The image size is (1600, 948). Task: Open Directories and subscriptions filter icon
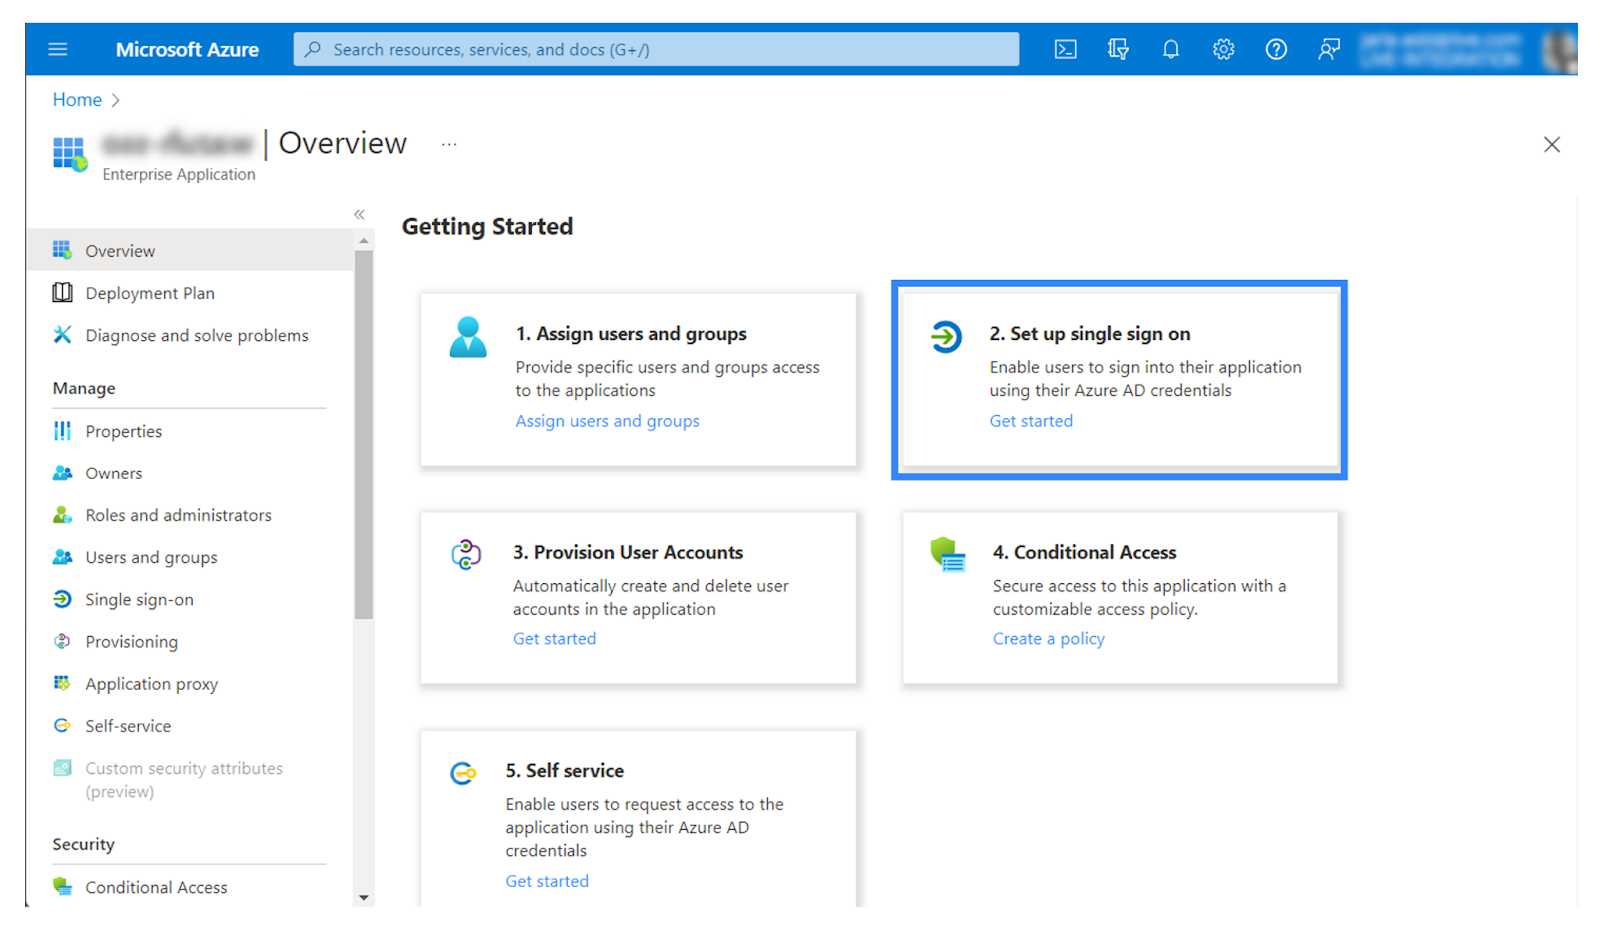click(x=1118, y=49)
